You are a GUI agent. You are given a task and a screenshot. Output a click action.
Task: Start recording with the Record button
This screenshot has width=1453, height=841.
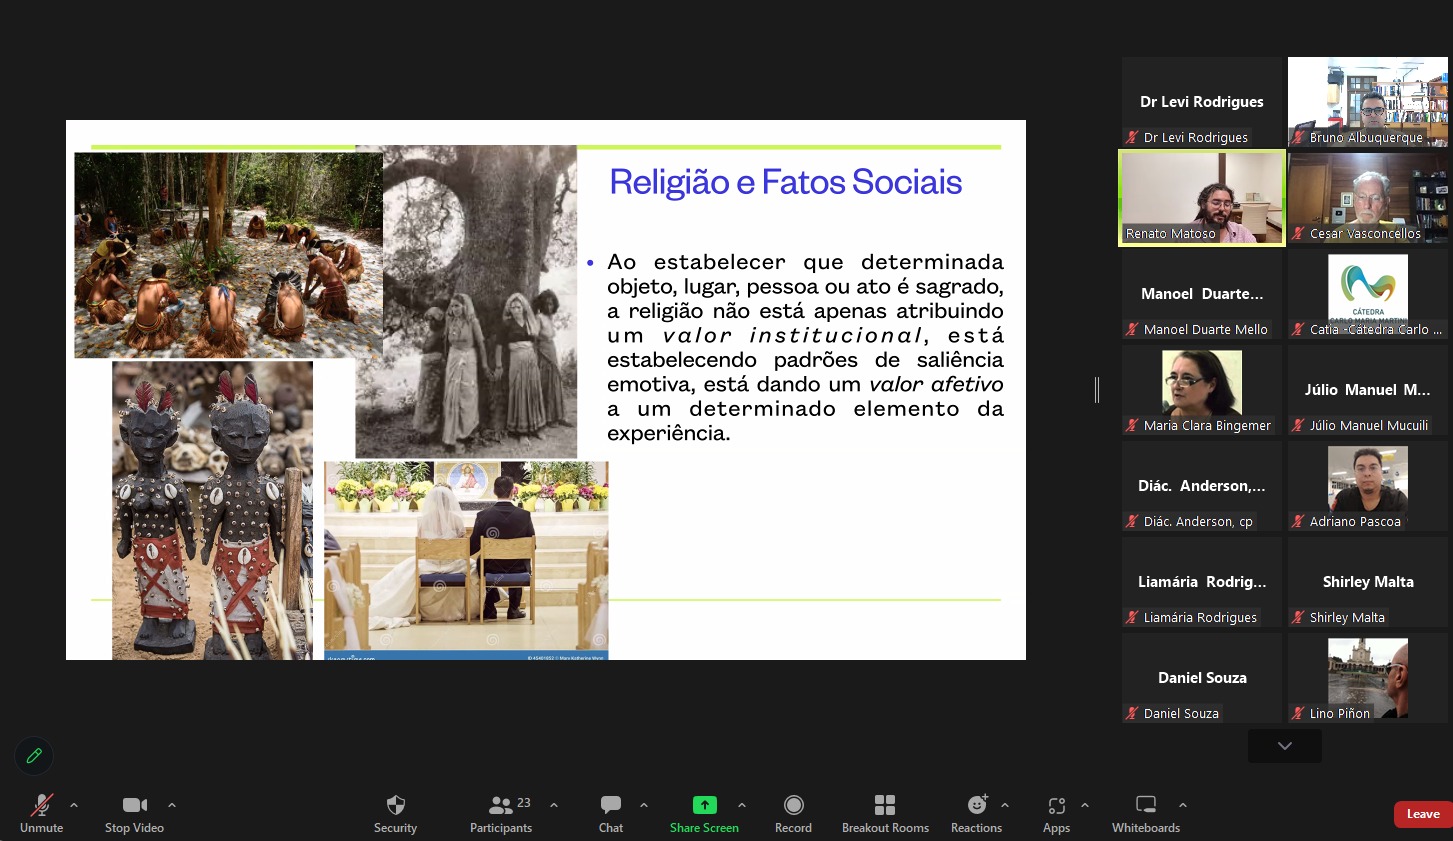click(793, 813)
